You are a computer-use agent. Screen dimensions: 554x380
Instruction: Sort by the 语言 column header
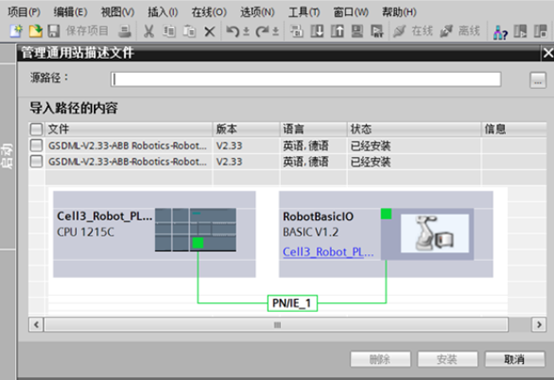313,129
